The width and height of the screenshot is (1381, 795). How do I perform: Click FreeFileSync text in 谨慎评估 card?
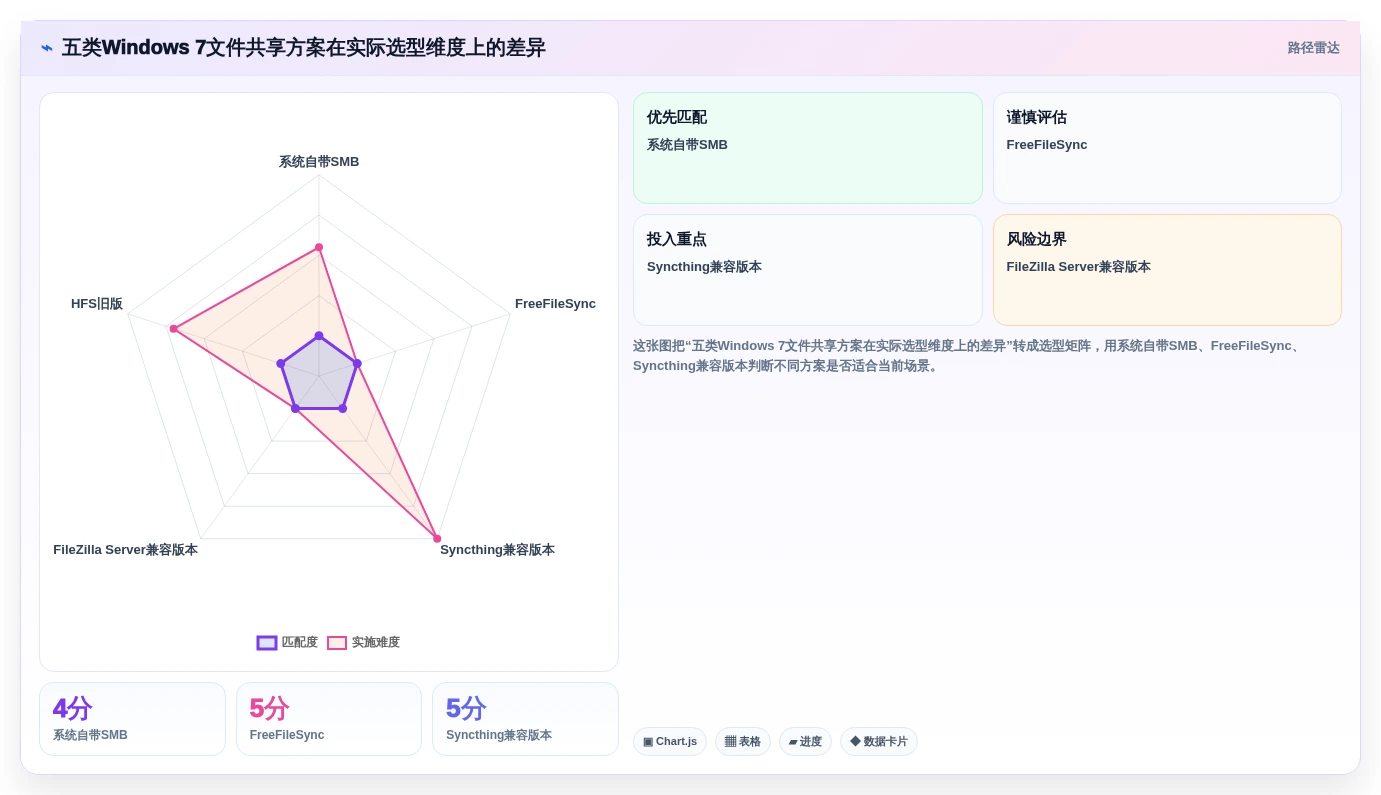click(1046, 145)
